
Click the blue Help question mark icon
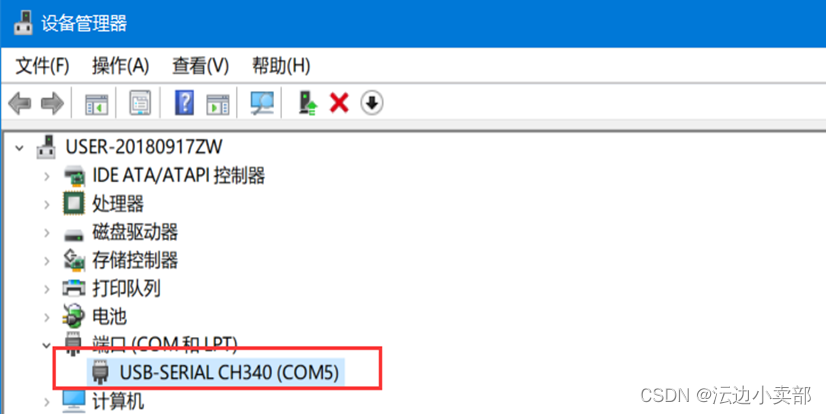[x=184, y=103]
